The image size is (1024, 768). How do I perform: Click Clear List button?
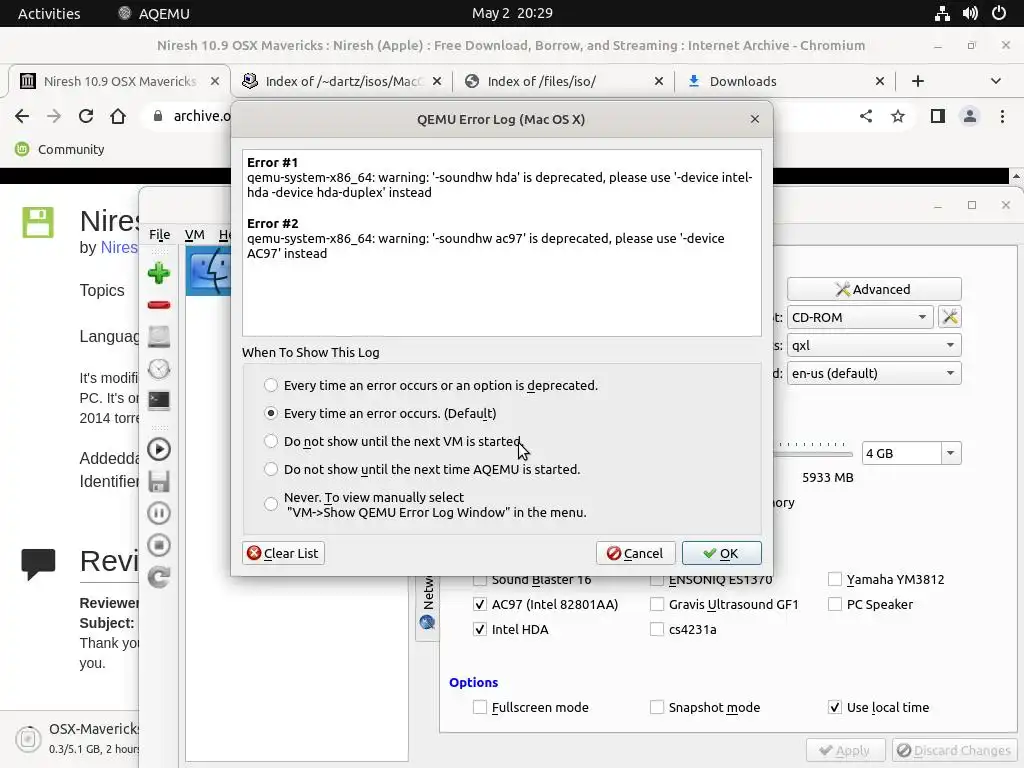[283, 553]
